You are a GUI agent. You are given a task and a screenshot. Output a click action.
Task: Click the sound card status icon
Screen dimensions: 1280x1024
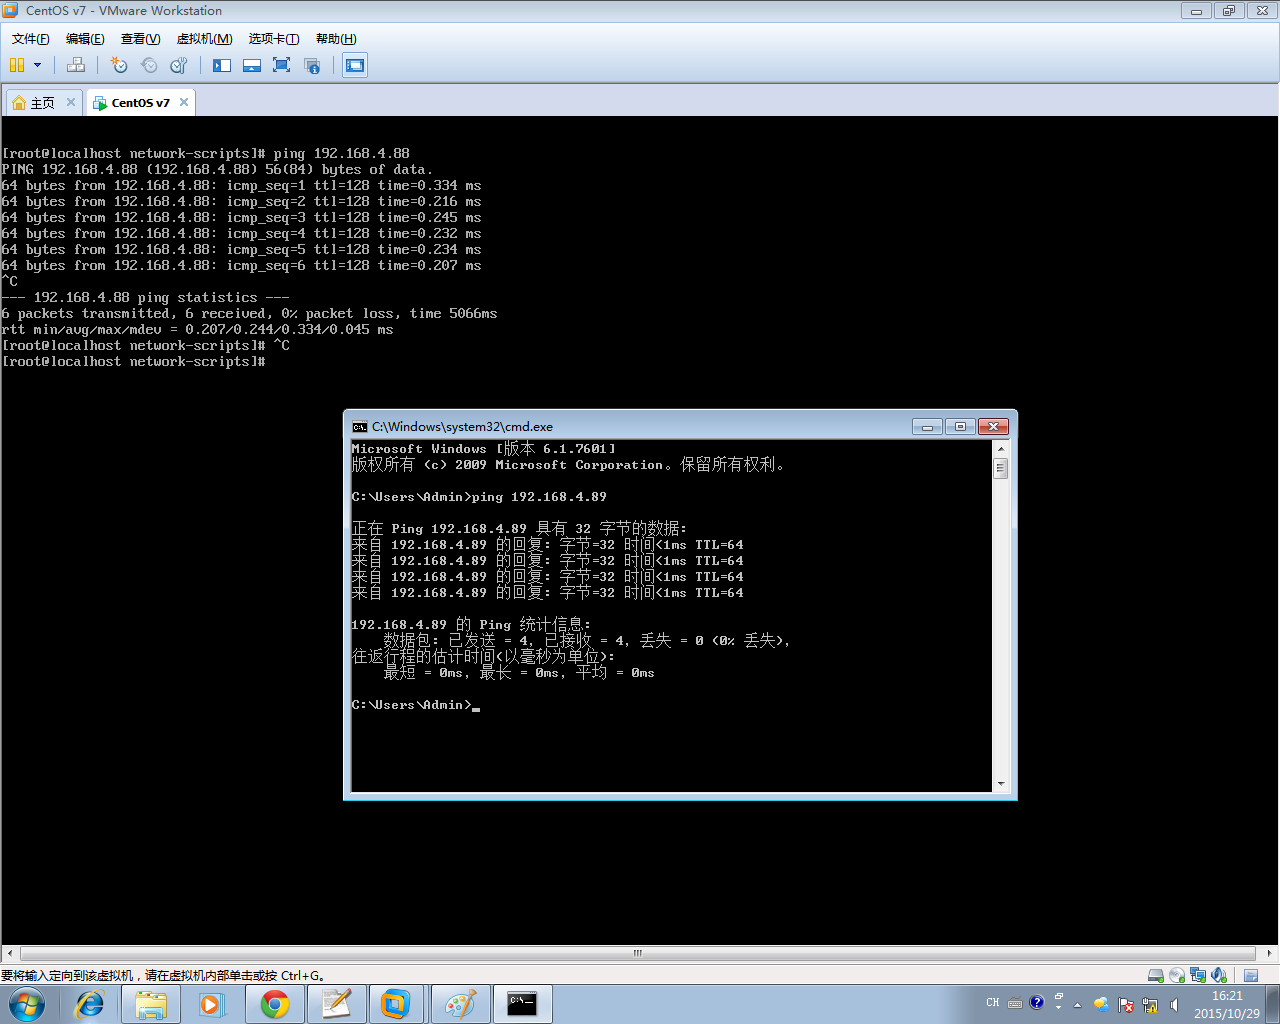(1219, 975)
